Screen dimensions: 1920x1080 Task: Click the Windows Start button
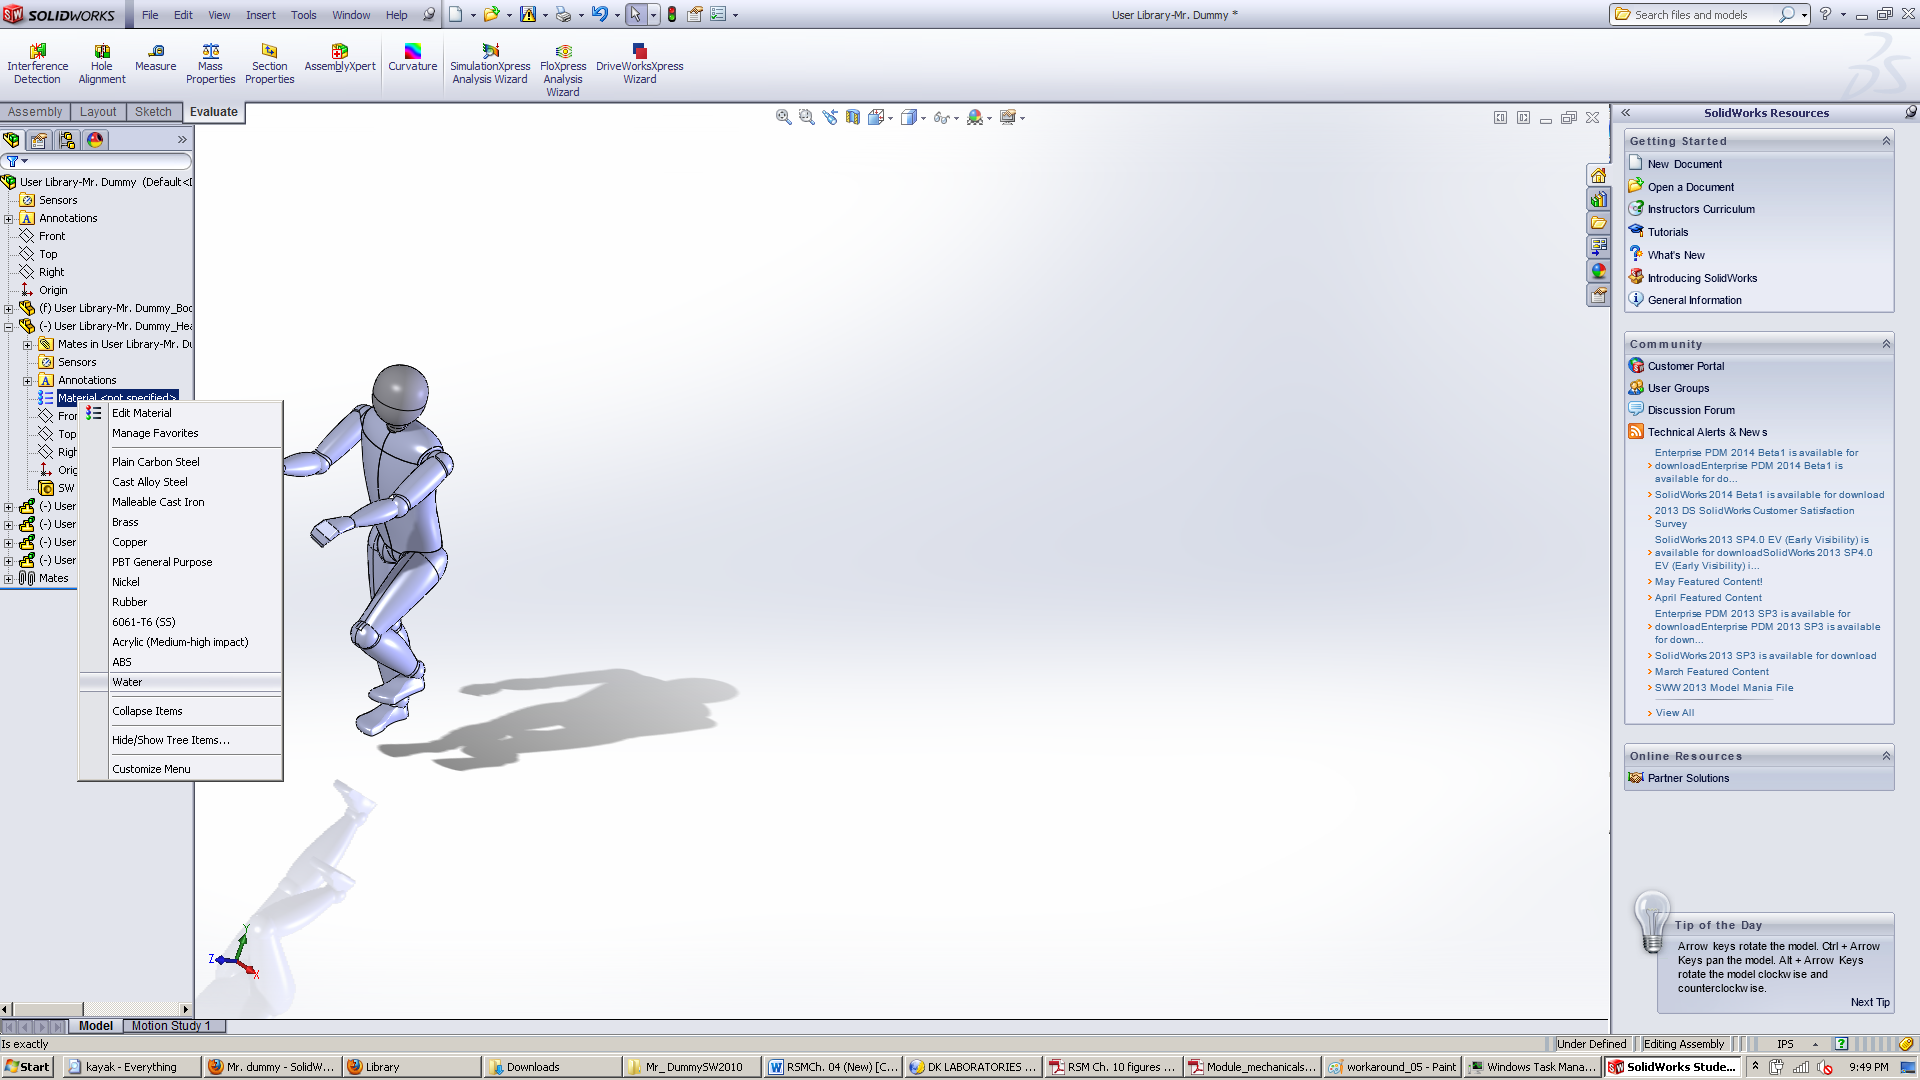(27, 1067)
